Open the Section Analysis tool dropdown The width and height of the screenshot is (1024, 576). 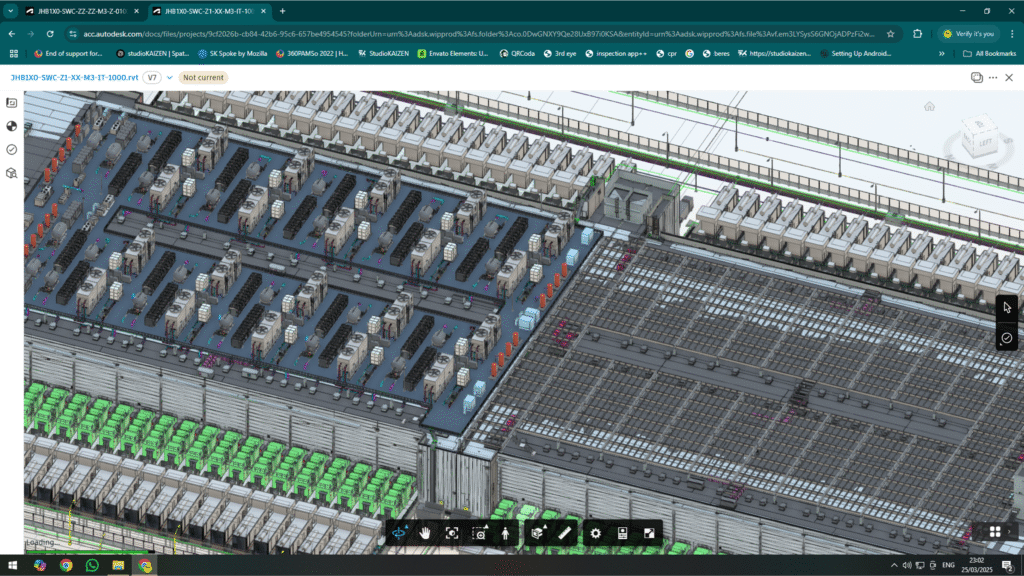[x=540, y=533]
